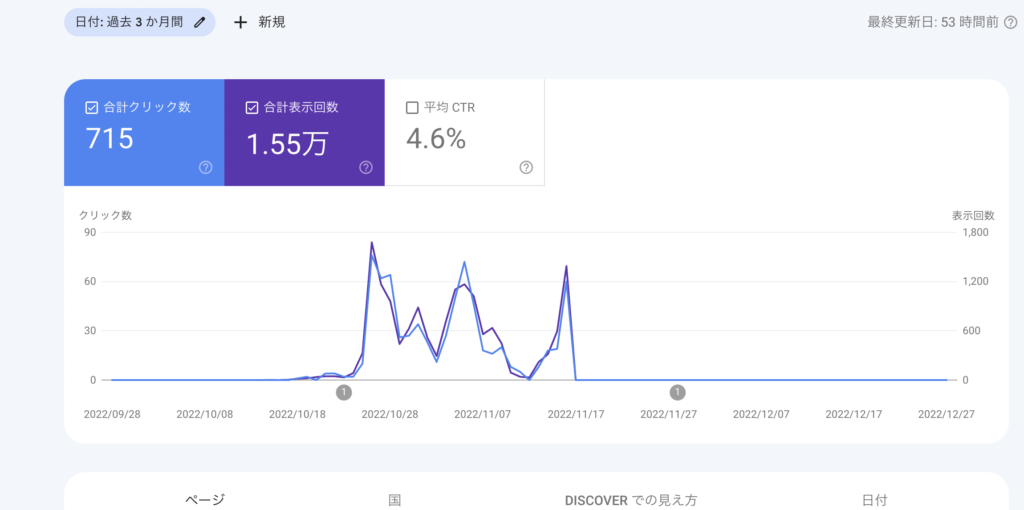Open help icon on total clicks card

click(x=206, y=168)
